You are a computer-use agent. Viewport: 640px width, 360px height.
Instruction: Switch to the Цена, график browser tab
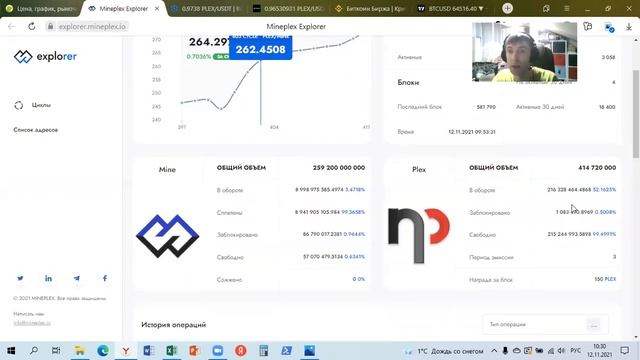[41, 9]
